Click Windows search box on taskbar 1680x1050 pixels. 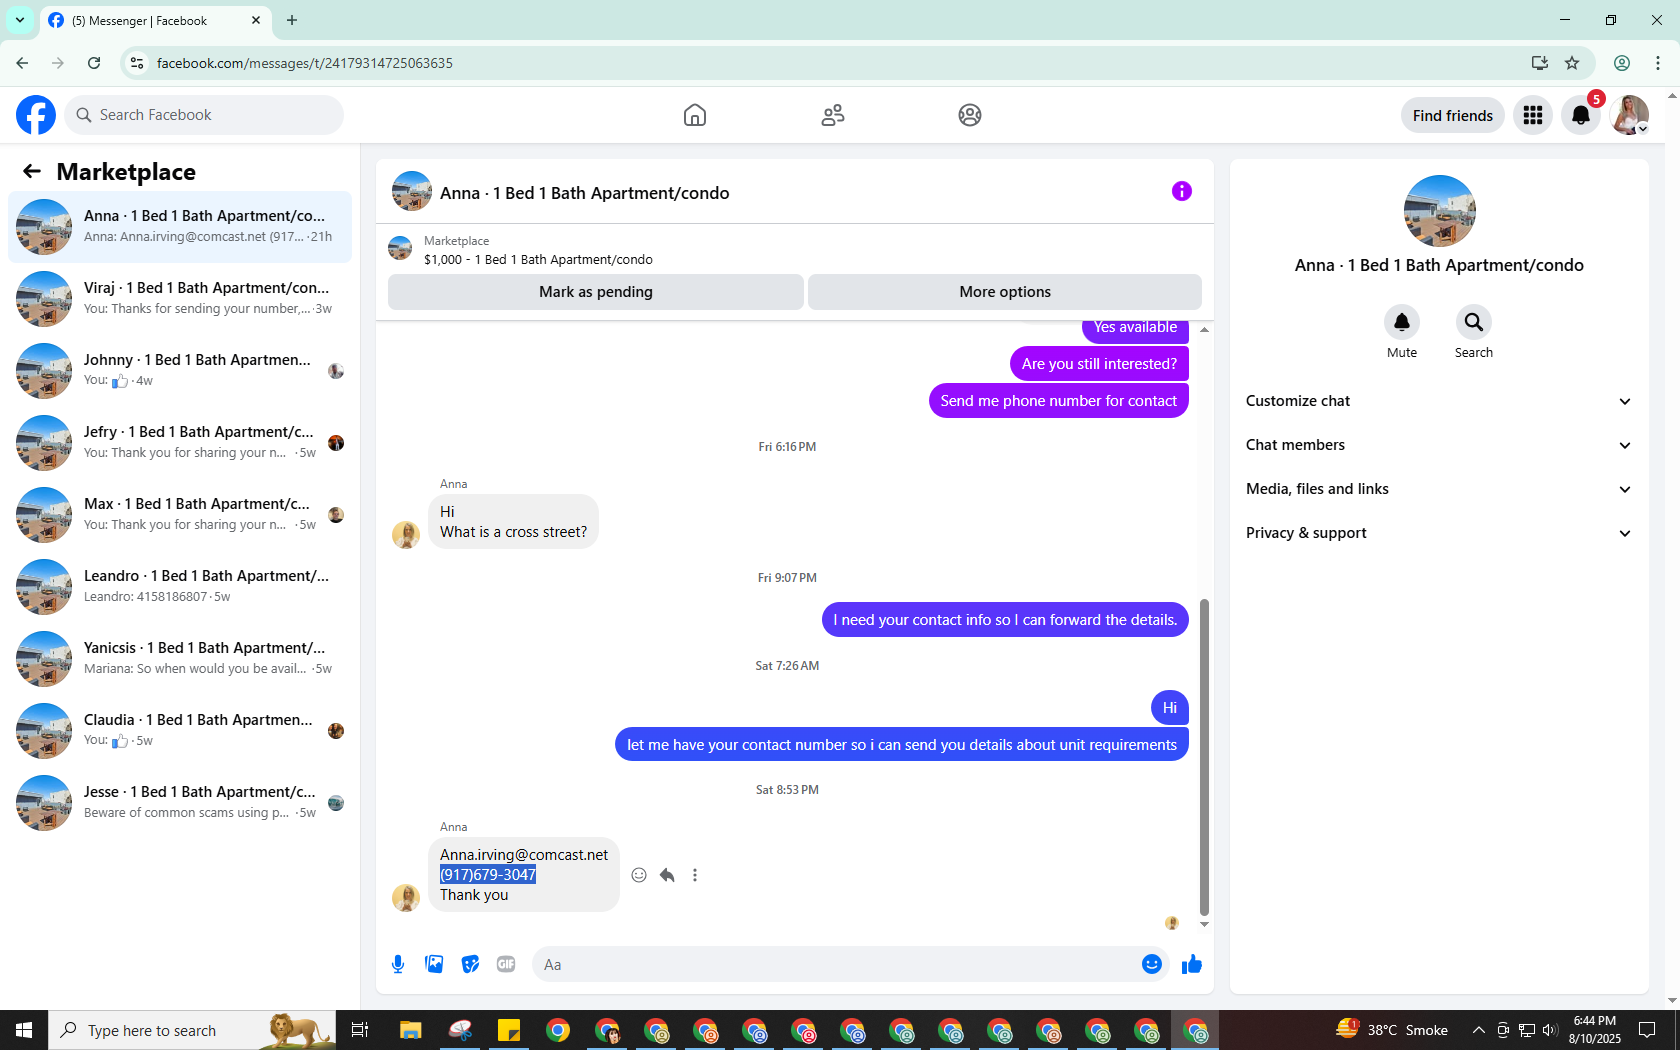192,1030
